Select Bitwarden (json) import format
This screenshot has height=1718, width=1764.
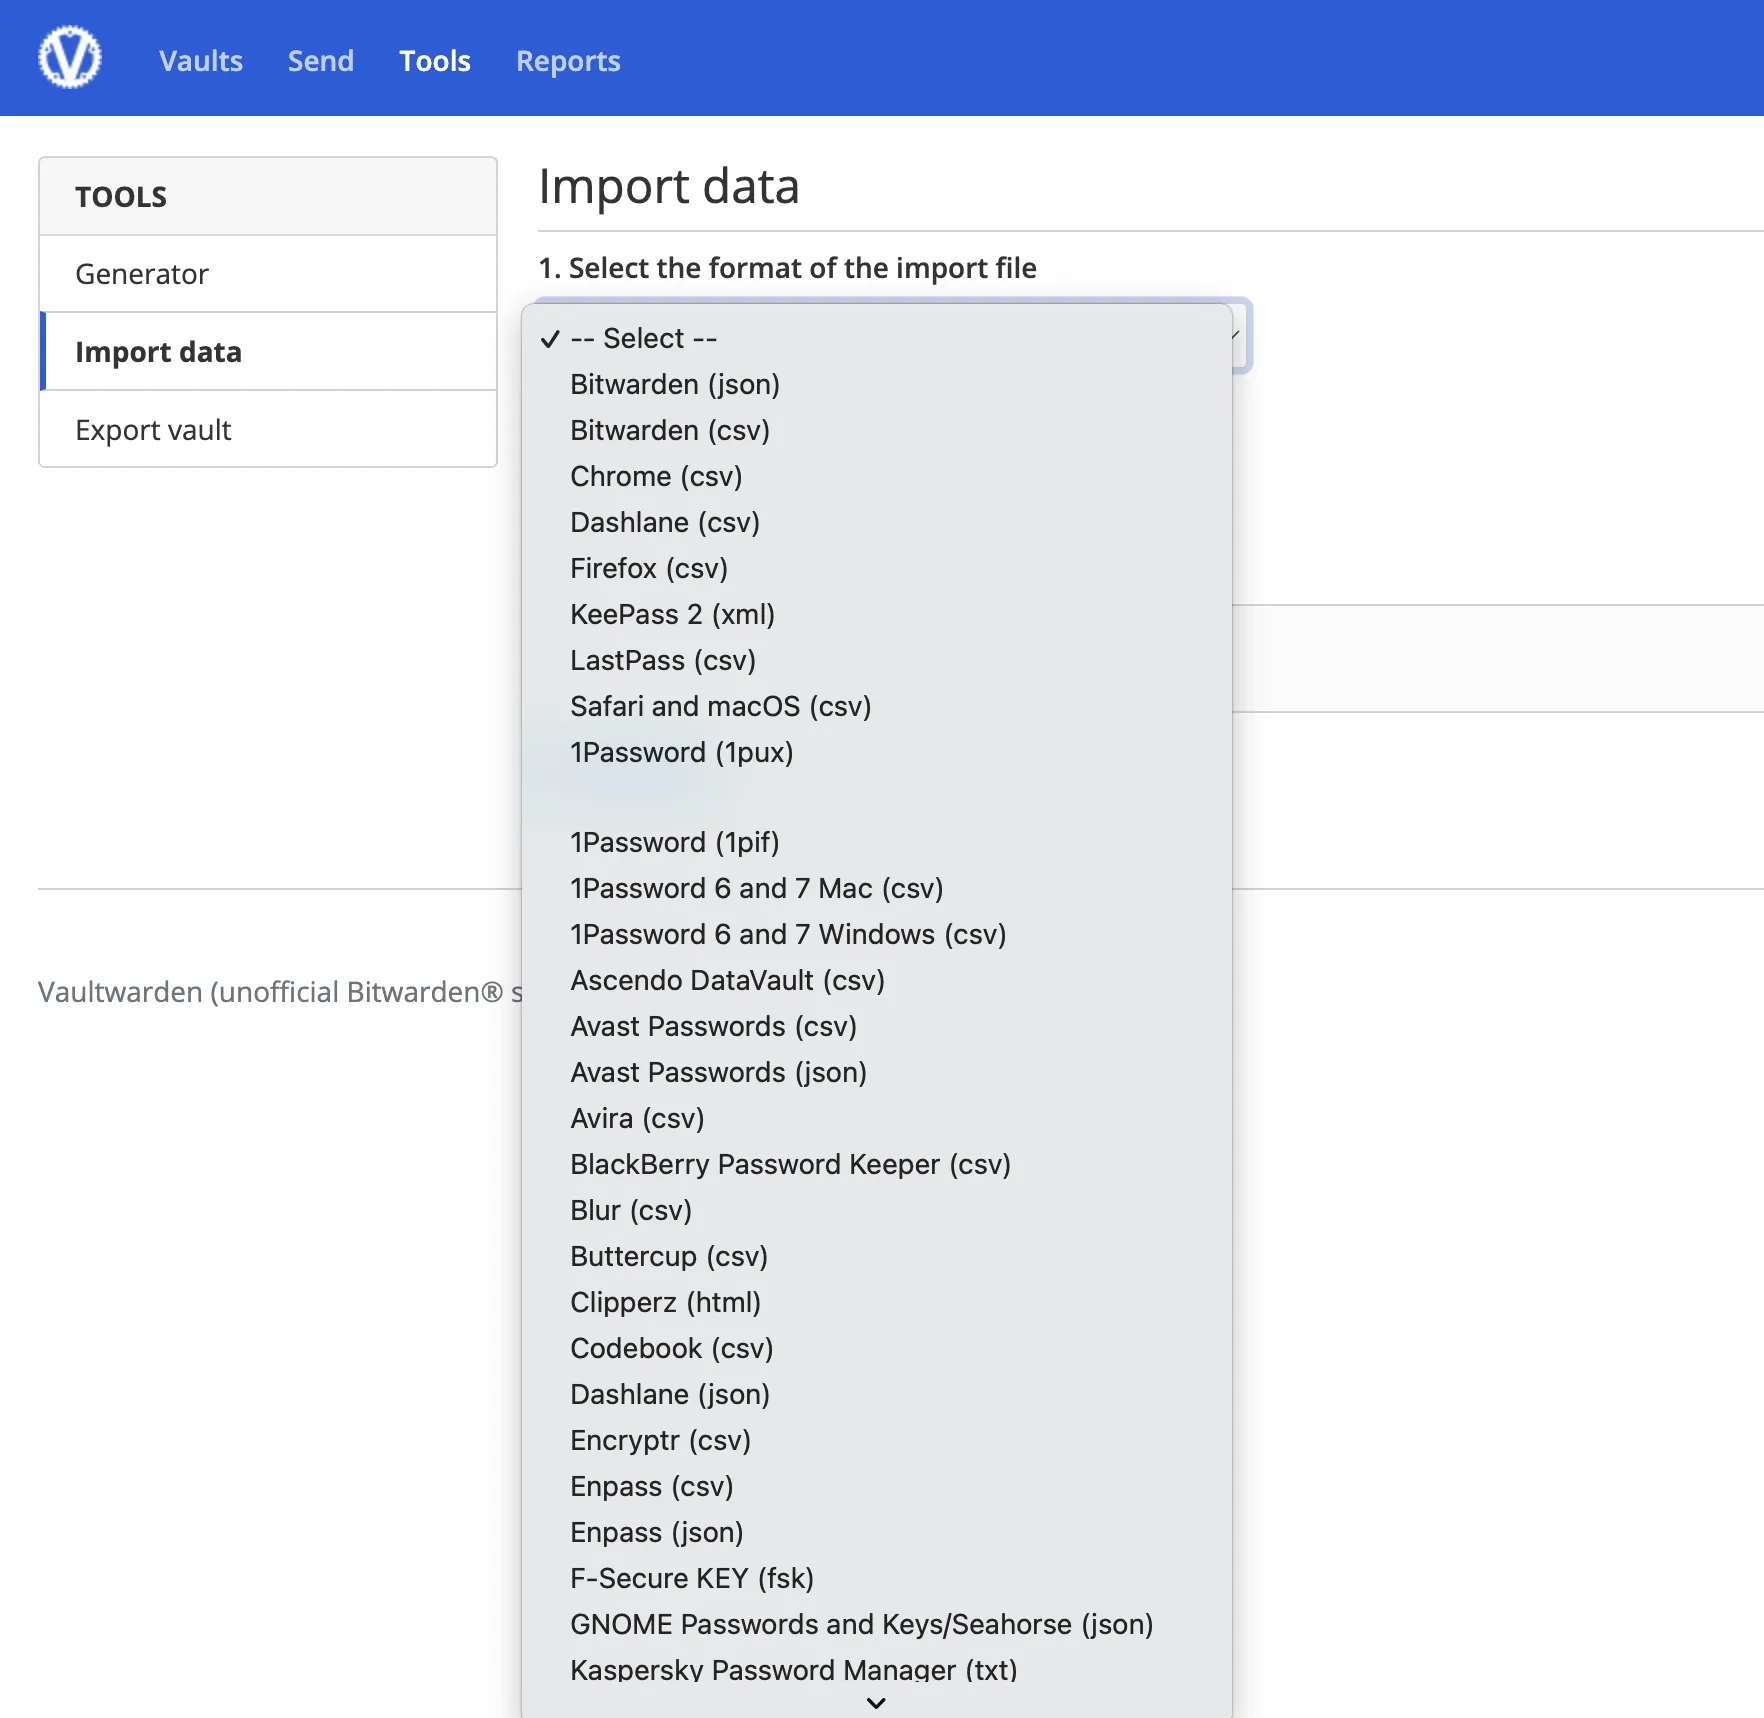(x=674, y=384)
